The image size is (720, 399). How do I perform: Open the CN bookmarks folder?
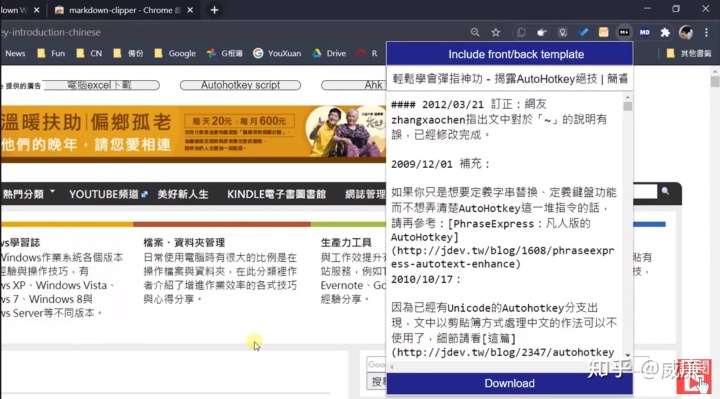[89, 53]
